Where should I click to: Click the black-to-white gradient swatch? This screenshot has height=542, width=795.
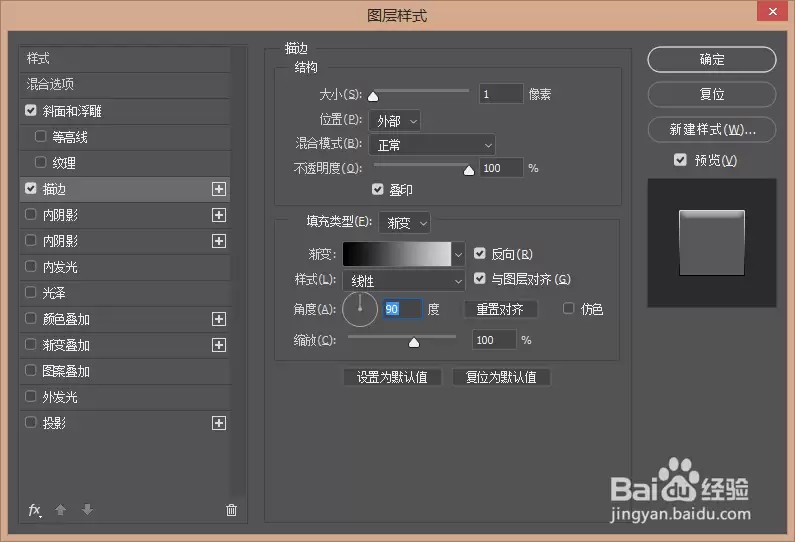point(397,254)
